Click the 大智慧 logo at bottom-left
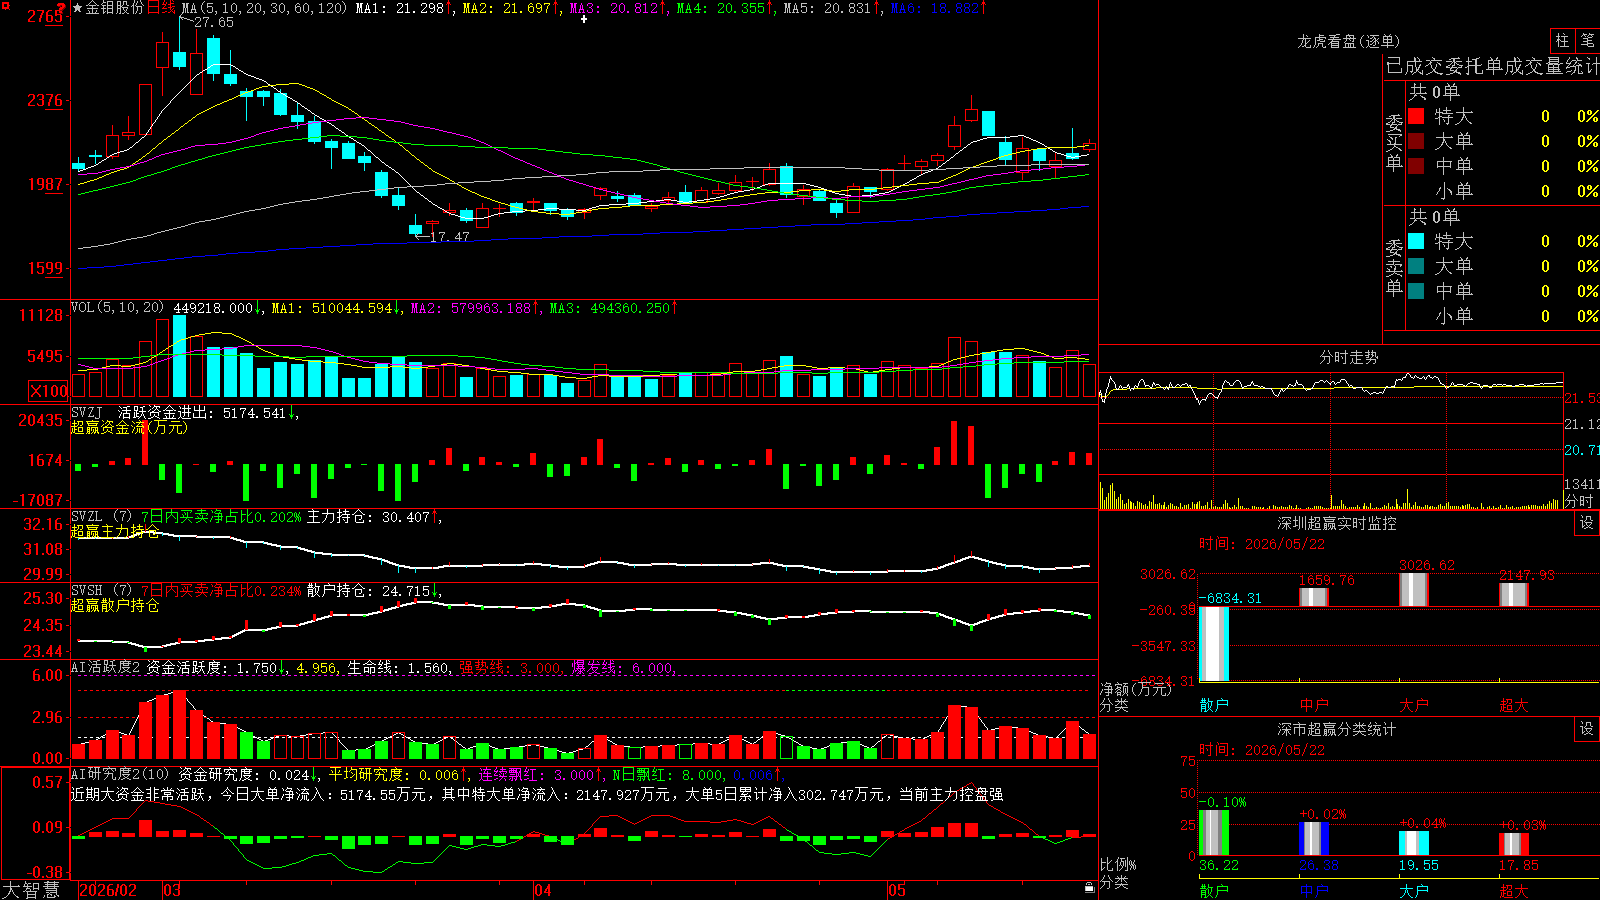1600x900 pixels. pos(31,890)
